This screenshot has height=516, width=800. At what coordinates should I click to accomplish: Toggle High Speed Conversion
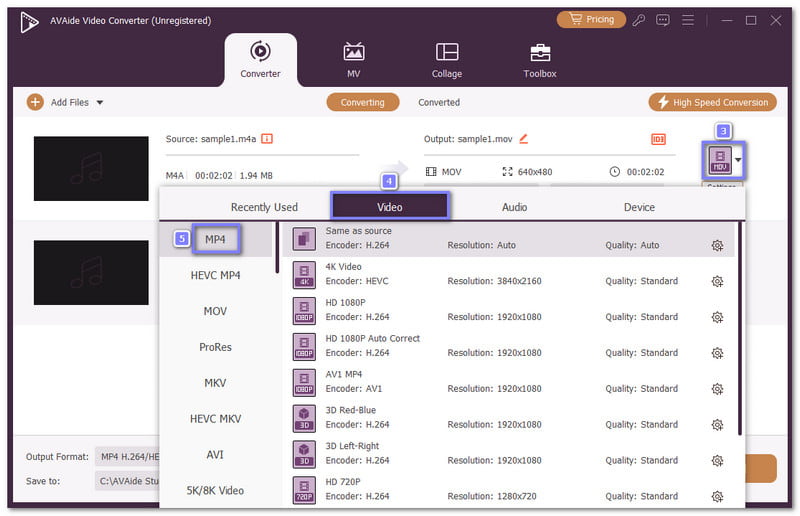(713, 102)
